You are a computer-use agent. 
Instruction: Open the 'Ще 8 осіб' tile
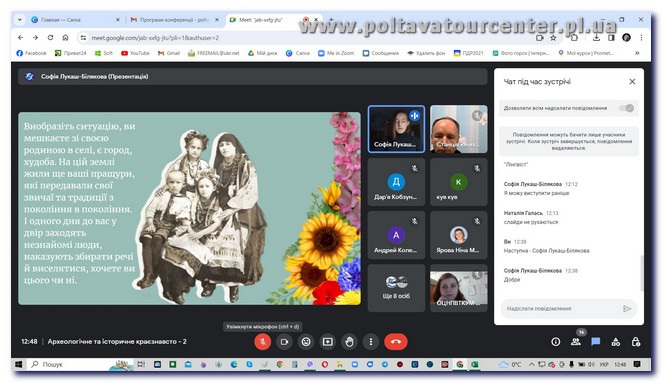click(x=396, y=288)
